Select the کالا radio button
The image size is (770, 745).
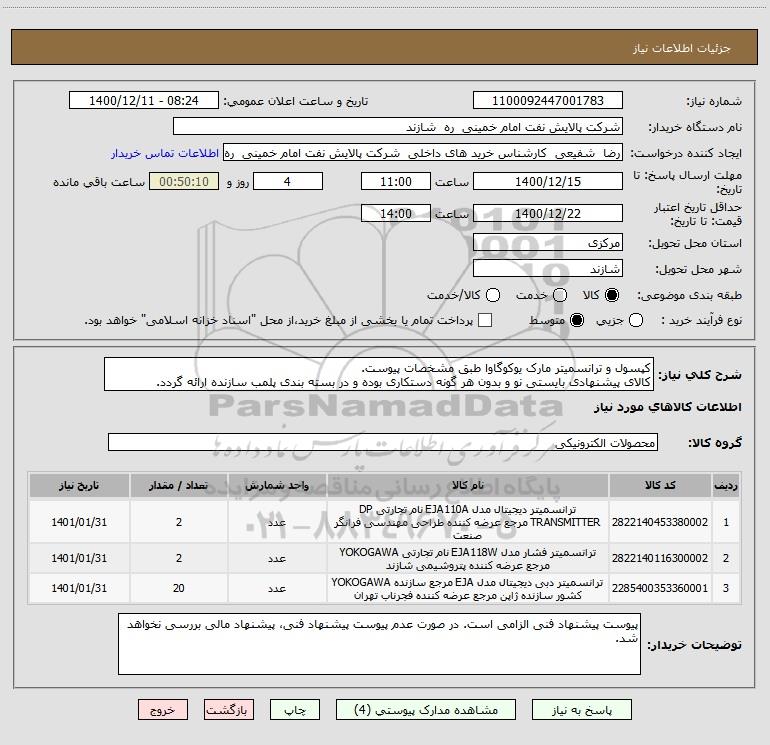pos(613,295)
